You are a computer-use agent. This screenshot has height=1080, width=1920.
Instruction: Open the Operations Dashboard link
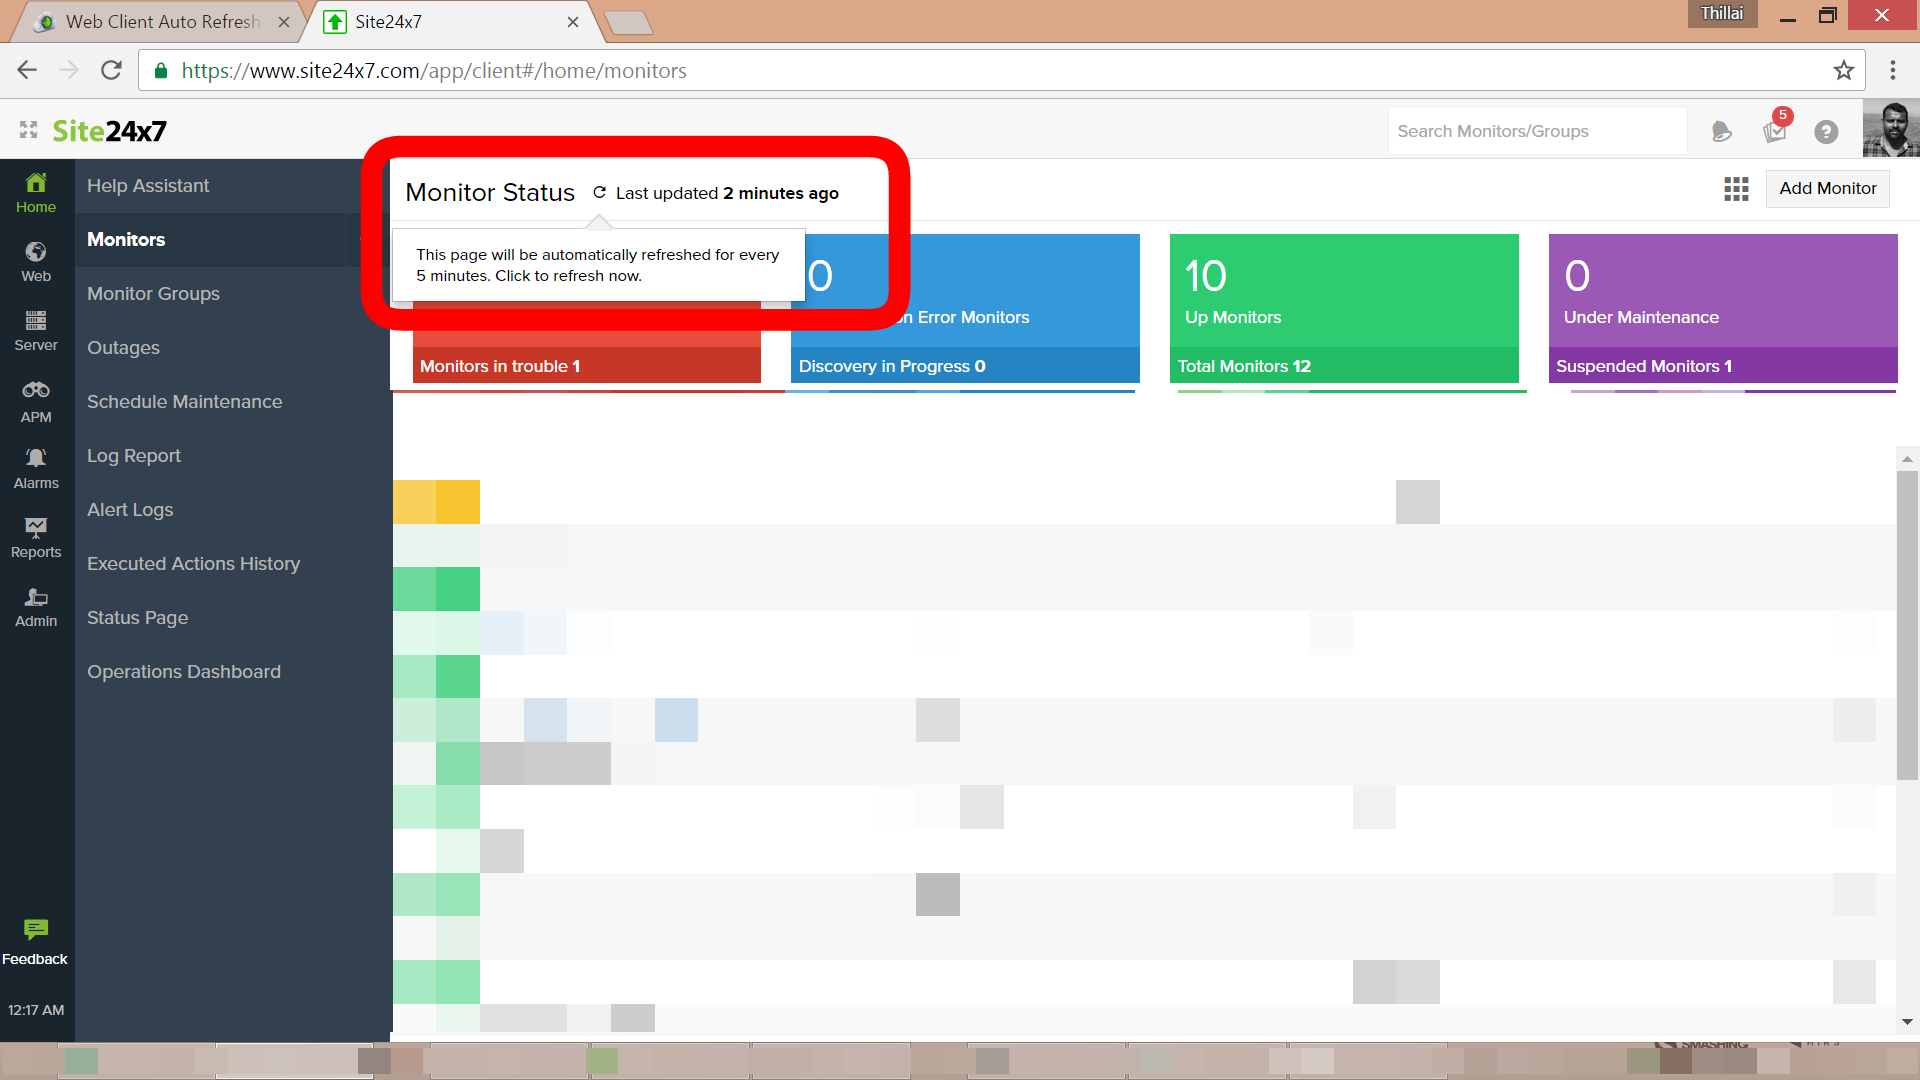183,671
